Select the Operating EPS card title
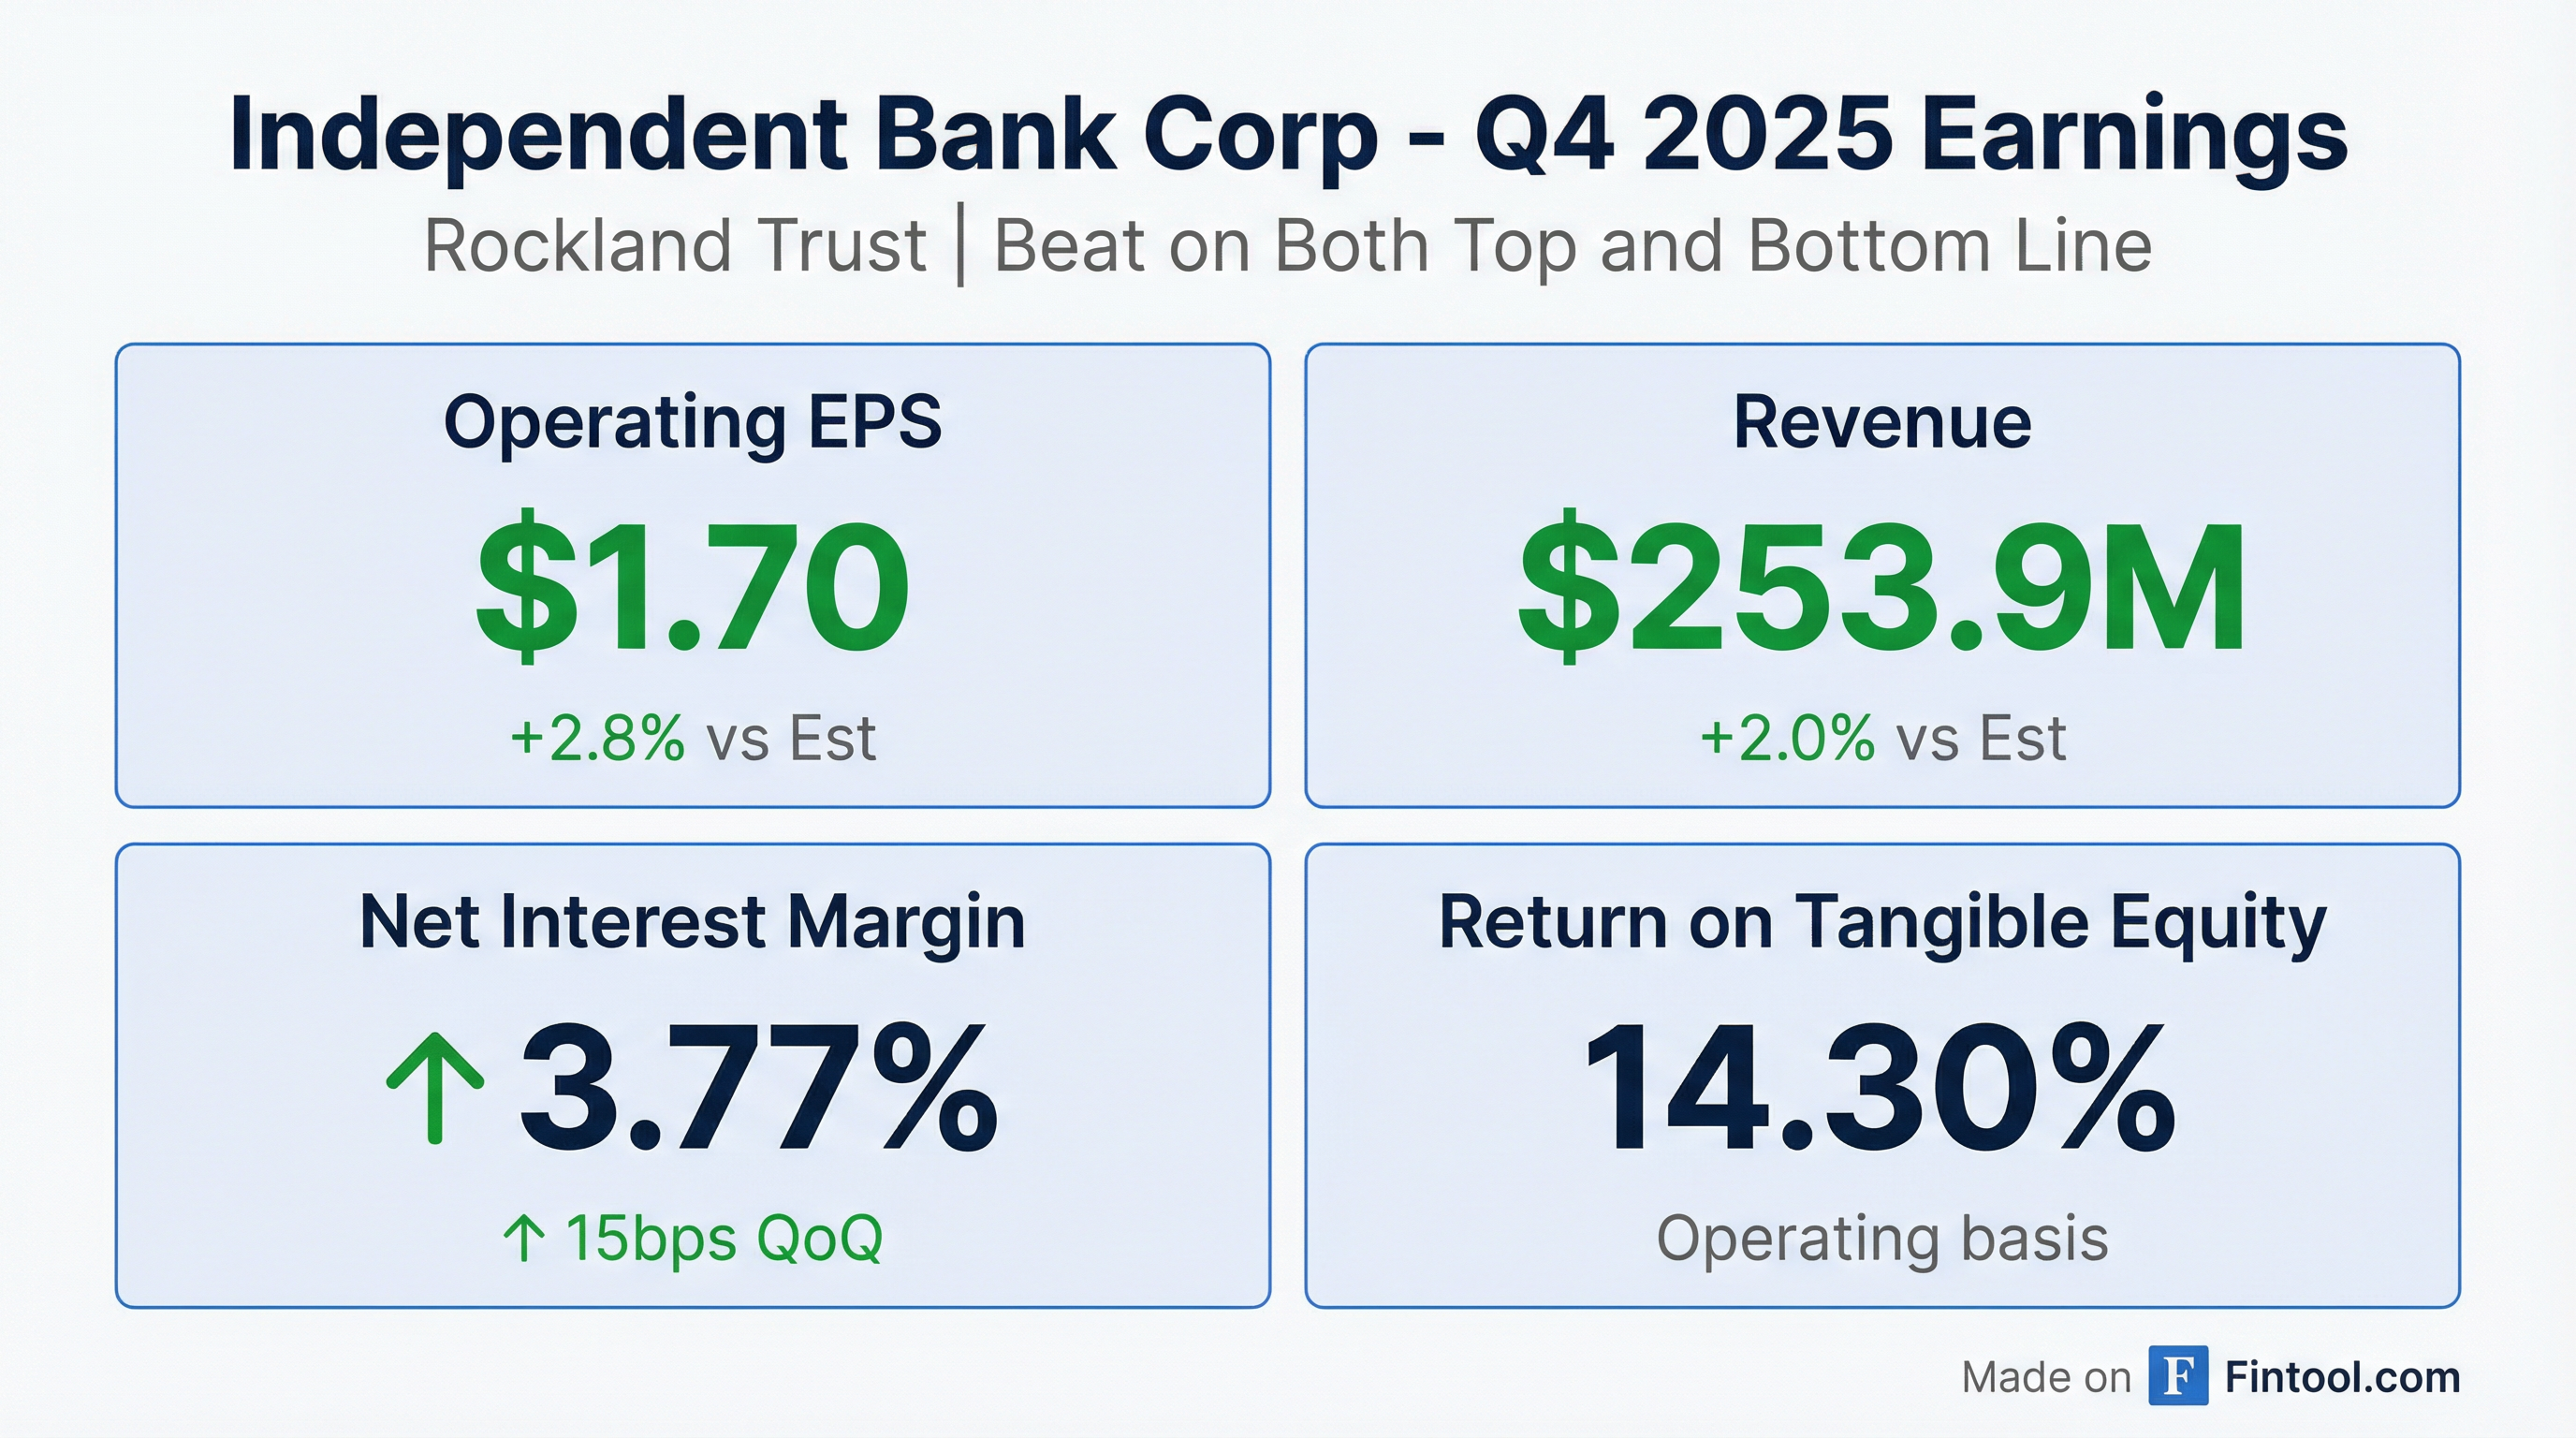 click(692, 422)
